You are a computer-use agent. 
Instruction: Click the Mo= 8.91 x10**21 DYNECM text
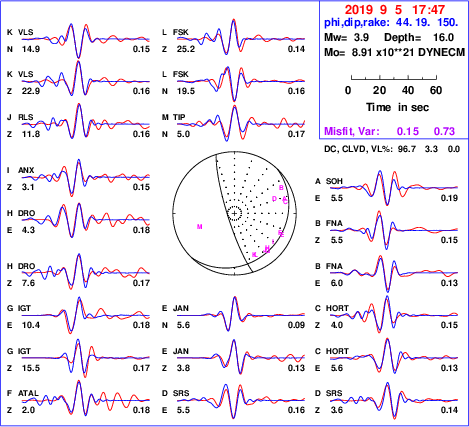click(x=394, y=52)
